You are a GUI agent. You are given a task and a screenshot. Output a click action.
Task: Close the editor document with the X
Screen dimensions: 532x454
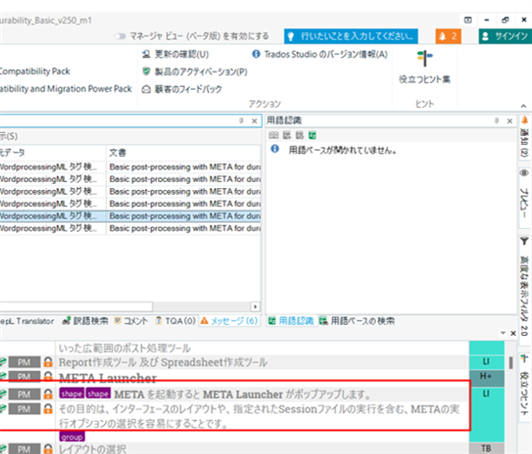(x=513, y=333)
